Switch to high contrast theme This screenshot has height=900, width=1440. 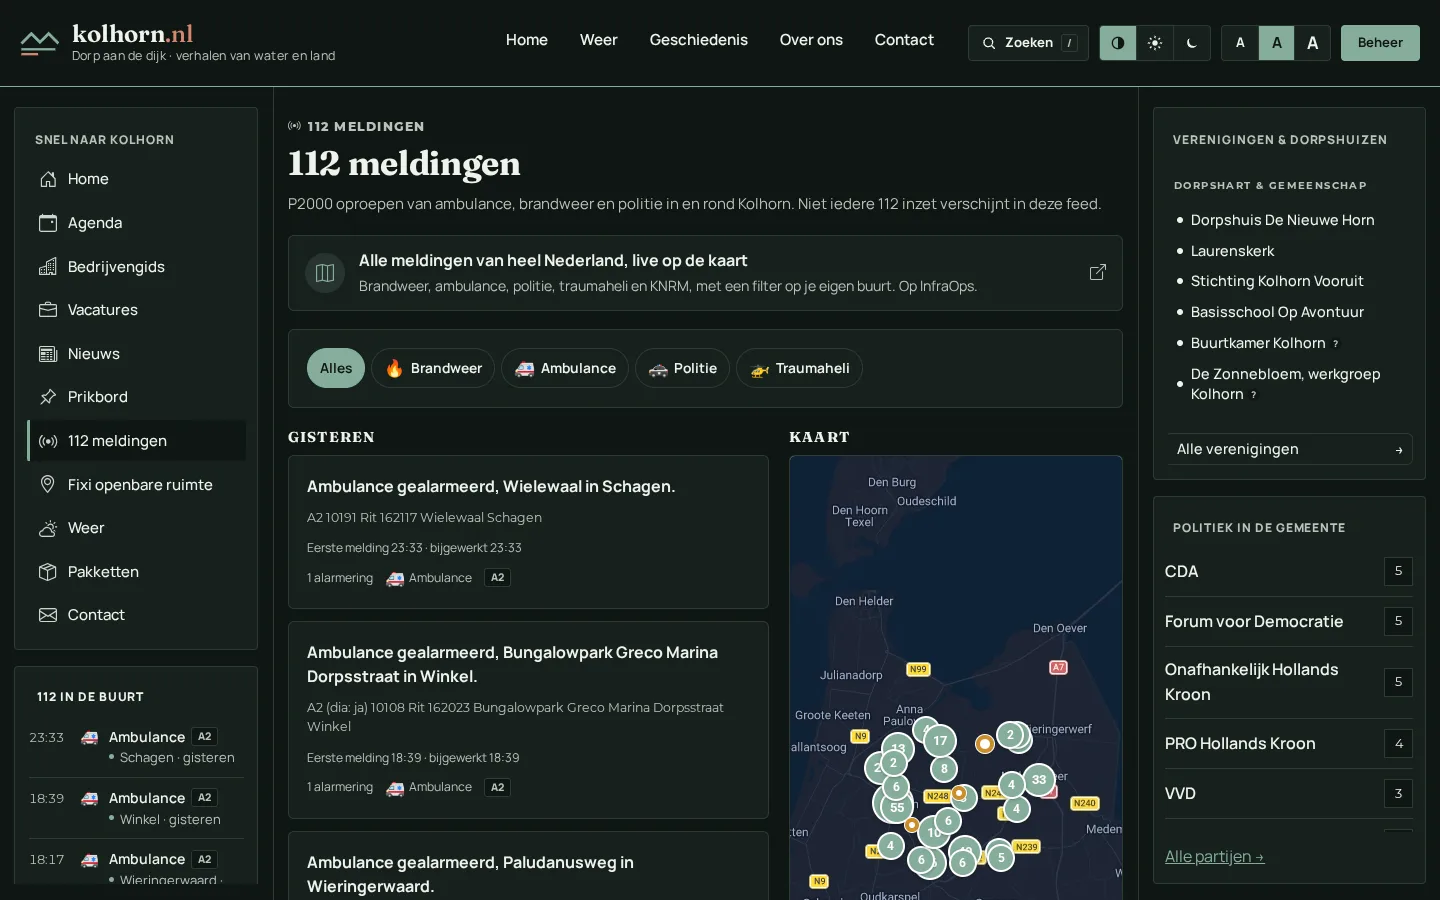coord(1118,43)
